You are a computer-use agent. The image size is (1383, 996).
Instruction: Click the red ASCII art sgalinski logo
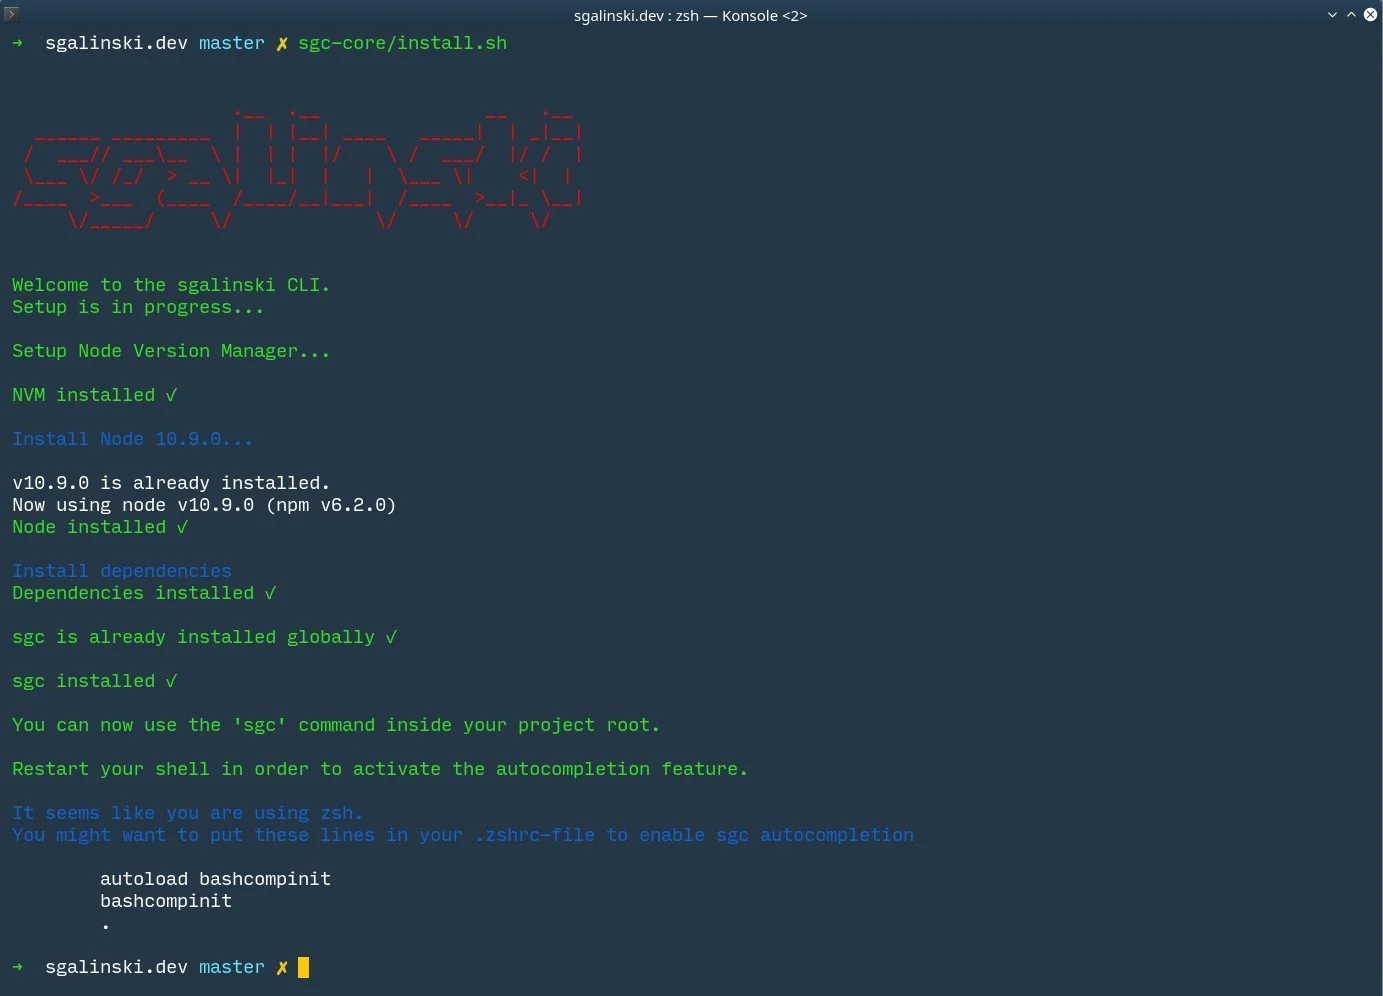[x=298, y=170]
